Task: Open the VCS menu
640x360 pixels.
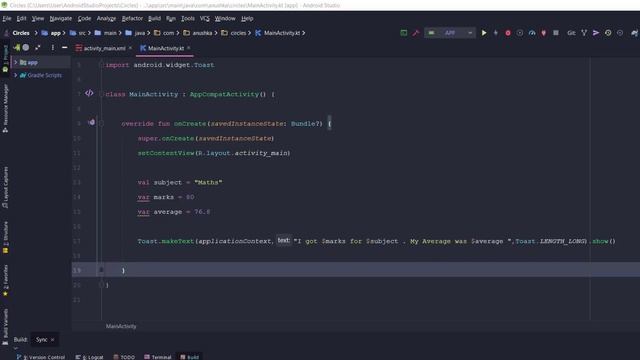Action: (204, 18)
